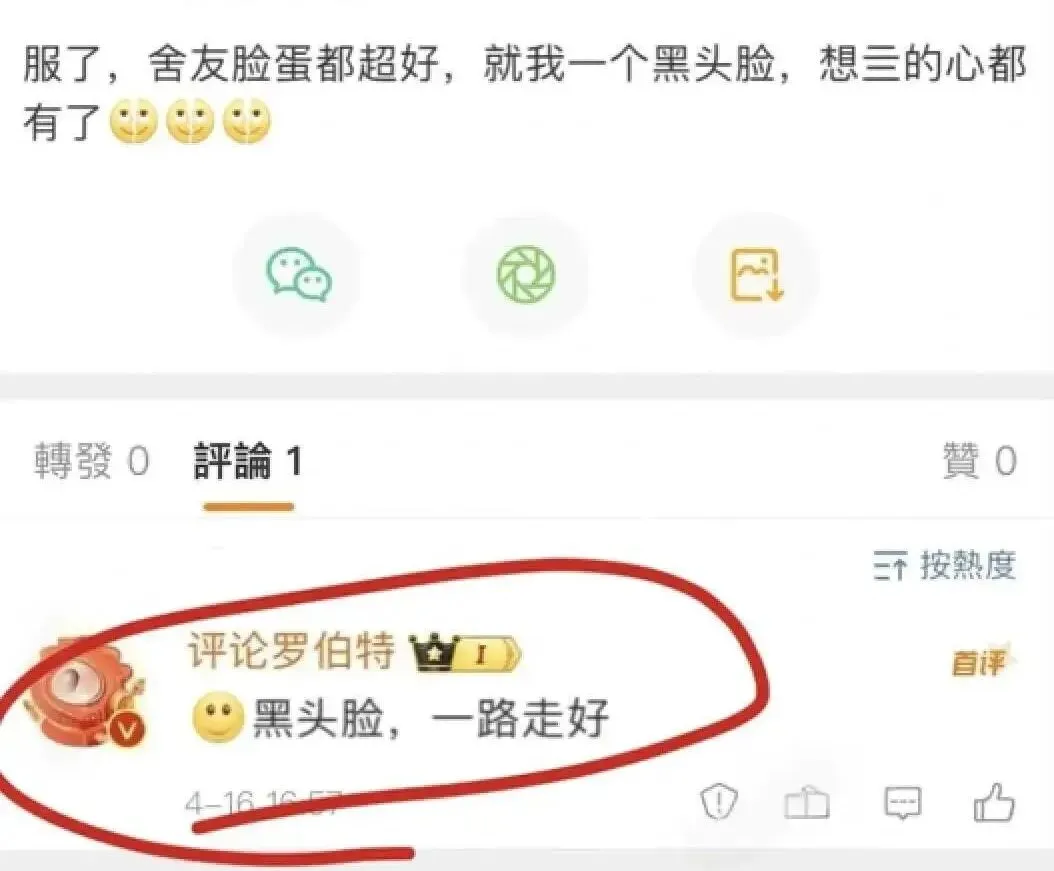
Task: Report the comment with the shield icon
Action: 719,801
